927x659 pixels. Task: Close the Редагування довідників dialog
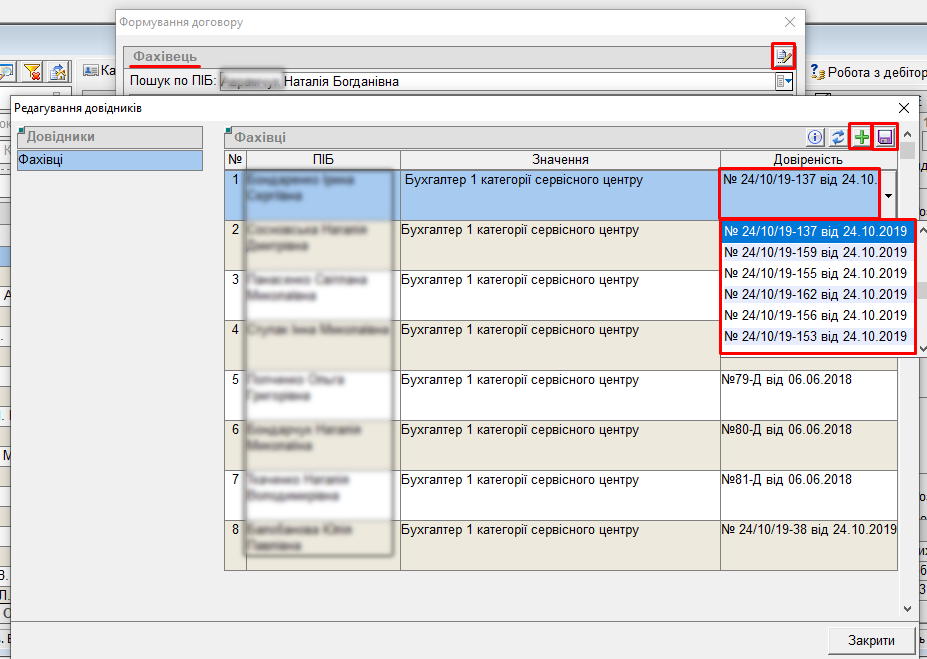(x=904, y=108)
